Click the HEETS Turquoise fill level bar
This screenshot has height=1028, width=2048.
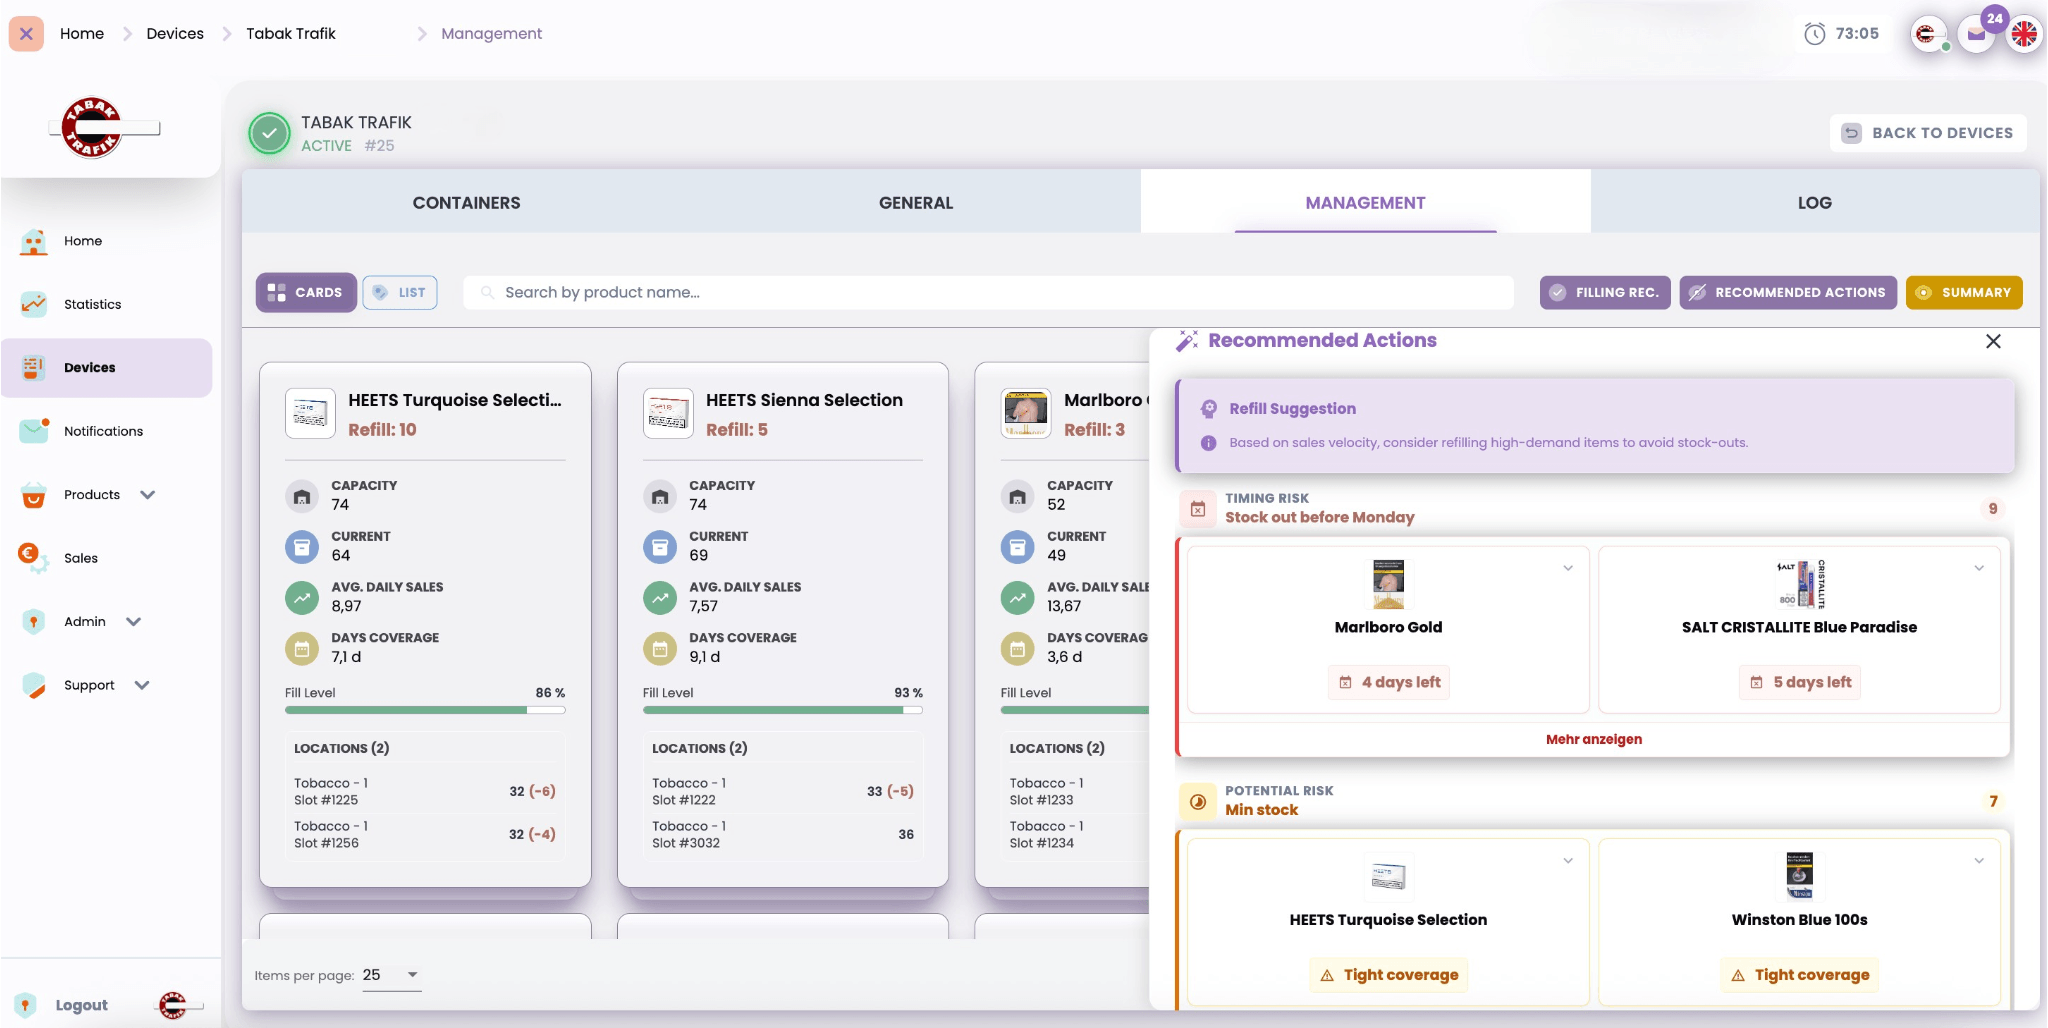click(x=425, y=709)
